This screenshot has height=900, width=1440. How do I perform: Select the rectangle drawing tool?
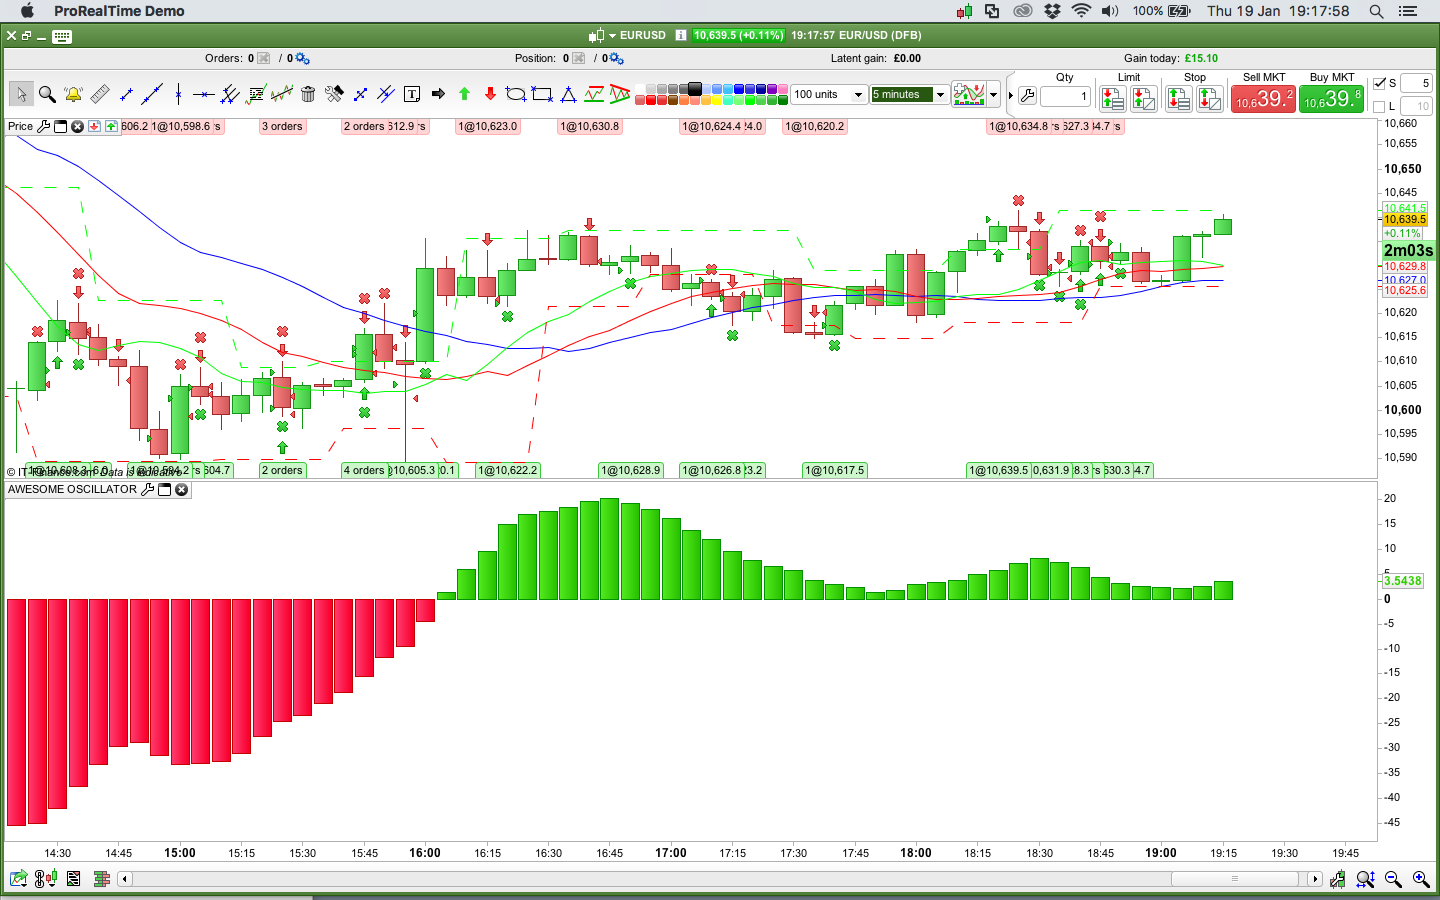(x=542, y=94)
